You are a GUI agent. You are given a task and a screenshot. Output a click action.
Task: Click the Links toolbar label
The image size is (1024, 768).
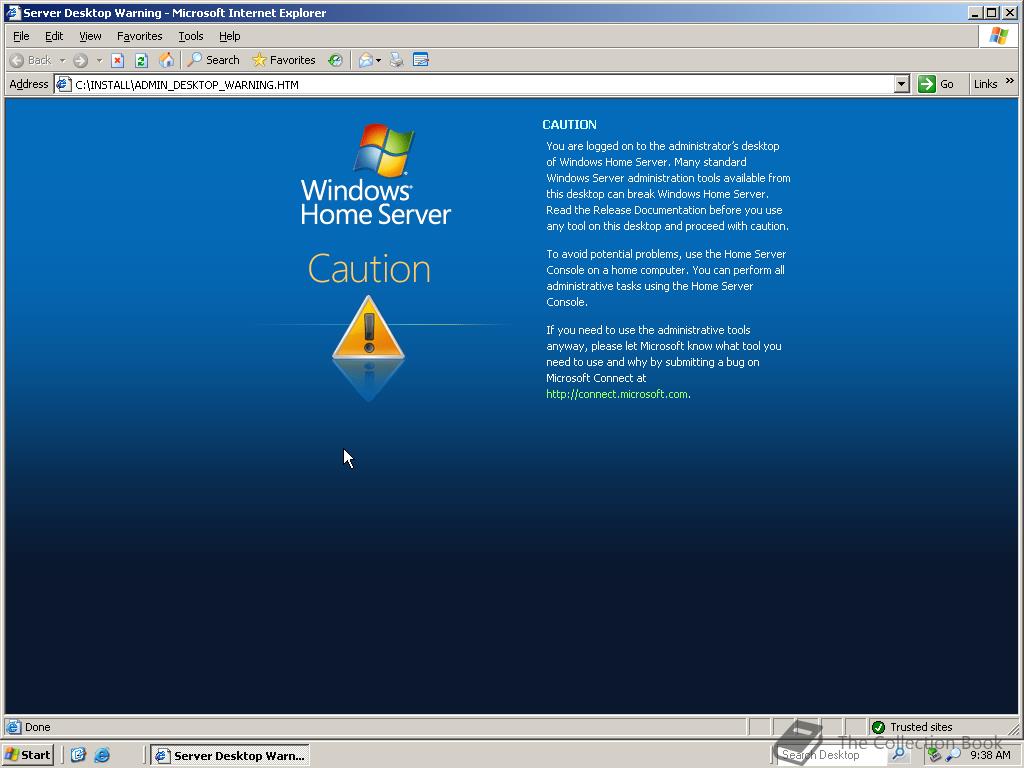pyautogui.click(x=985, y=84)
